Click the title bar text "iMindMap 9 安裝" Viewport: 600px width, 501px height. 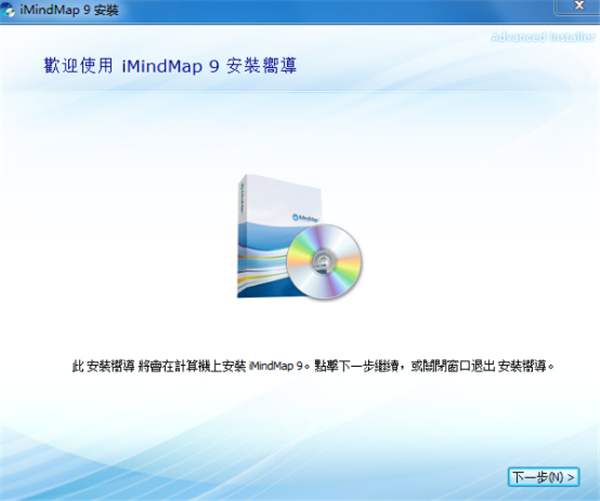[x=69, y=10]
